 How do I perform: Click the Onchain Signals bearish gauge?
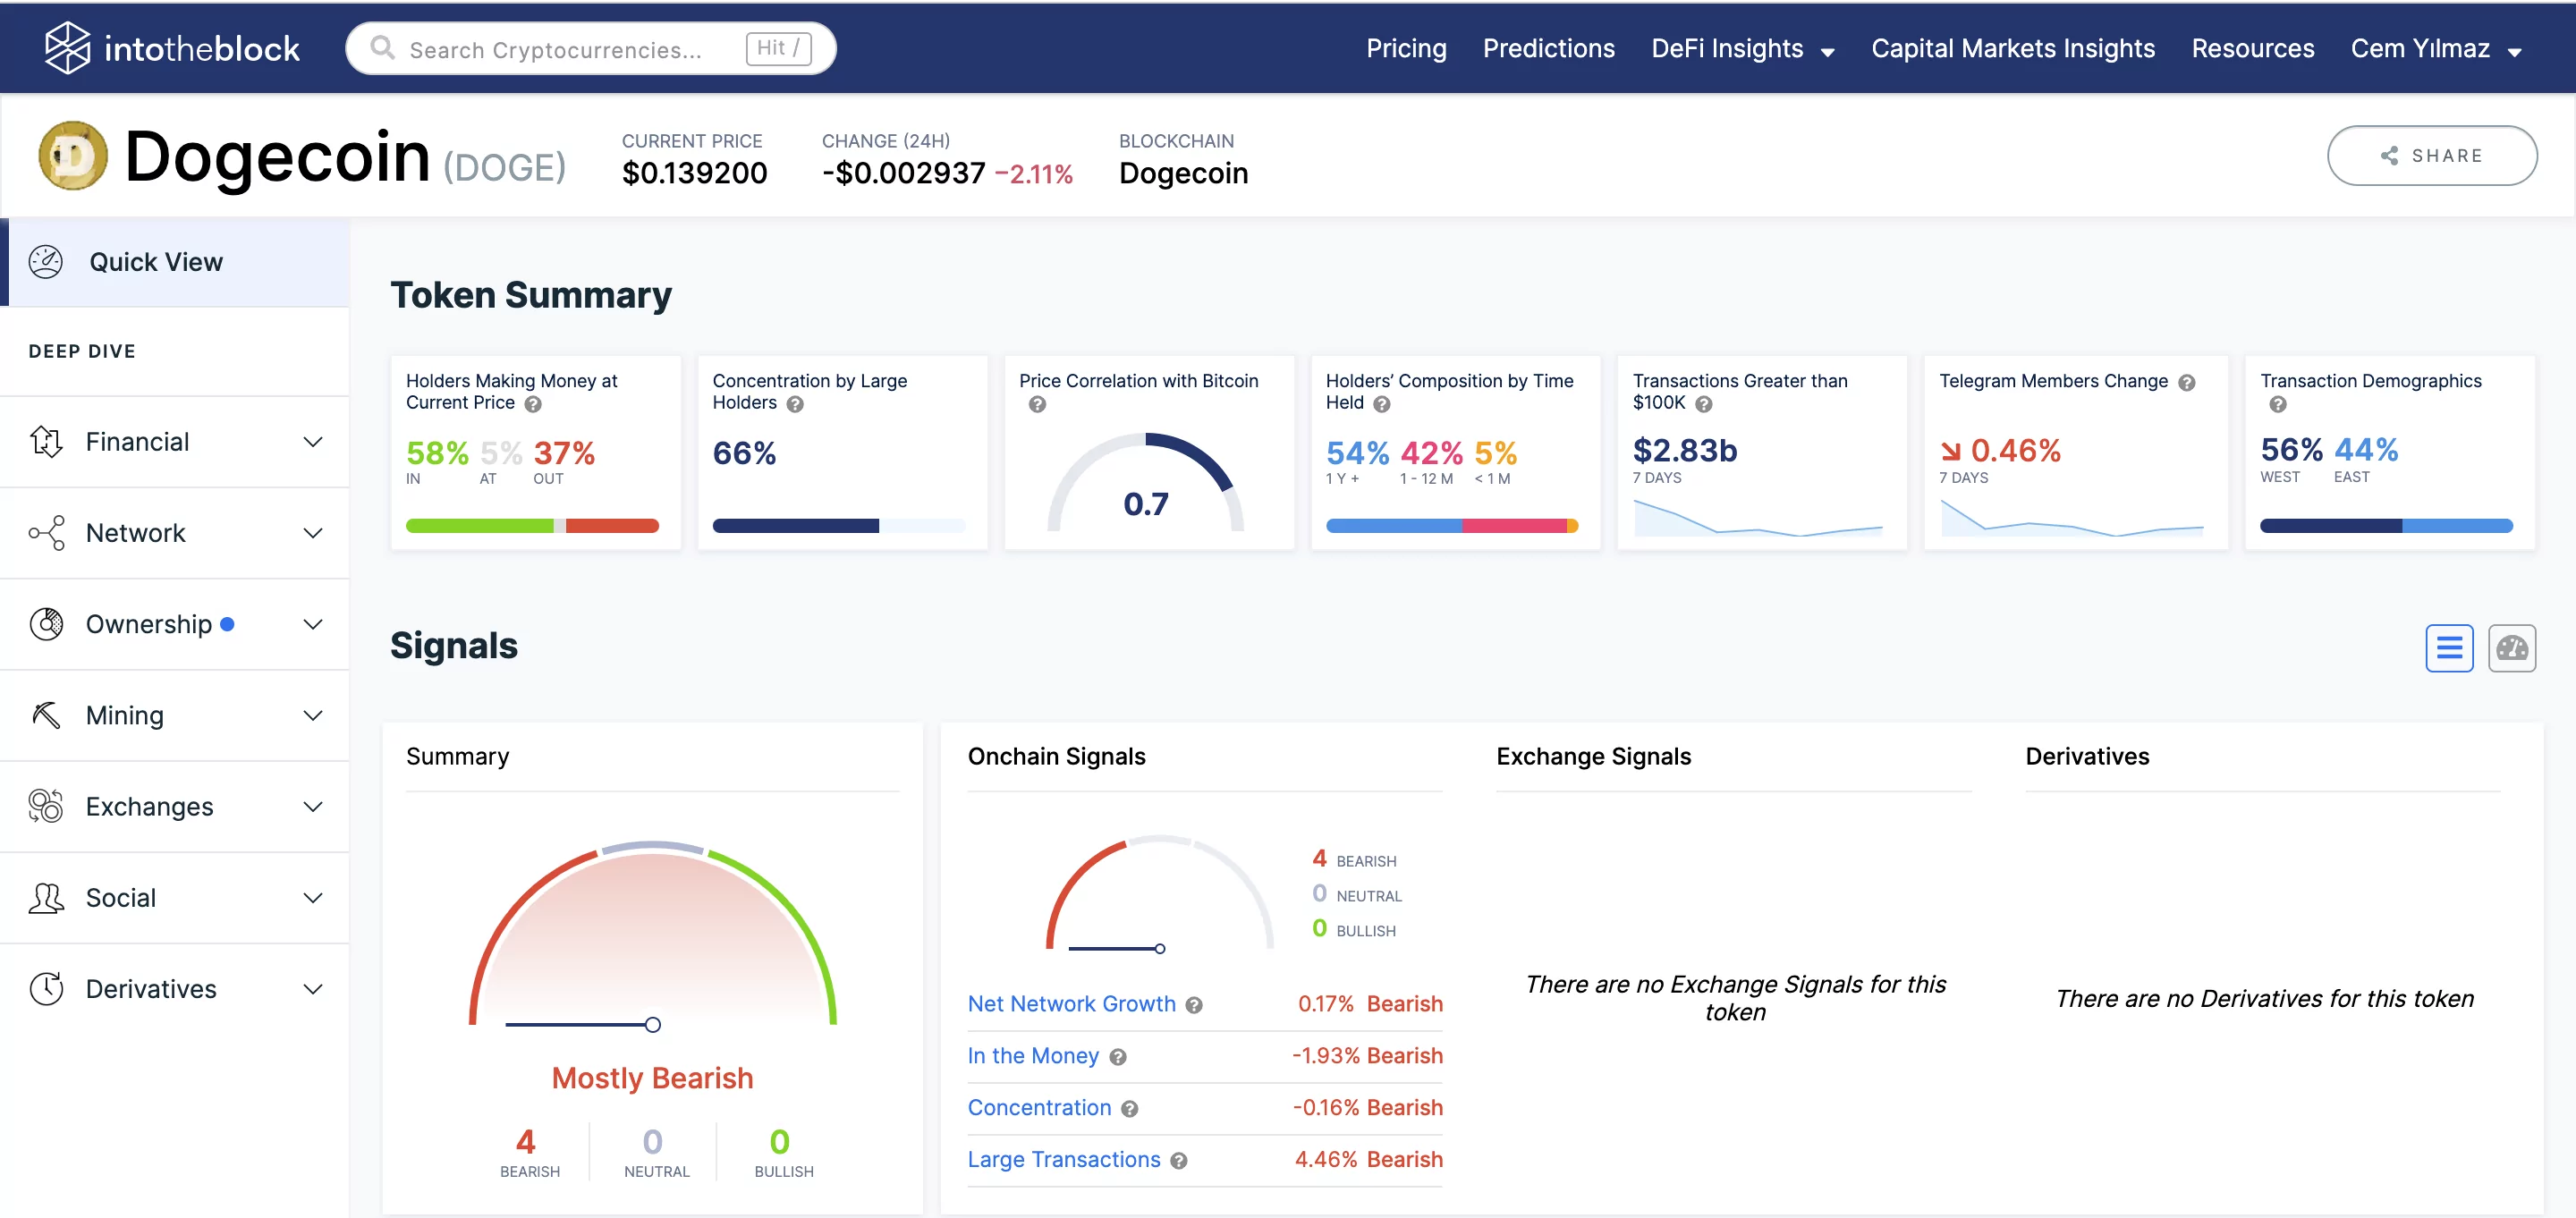coord(1159,893)
